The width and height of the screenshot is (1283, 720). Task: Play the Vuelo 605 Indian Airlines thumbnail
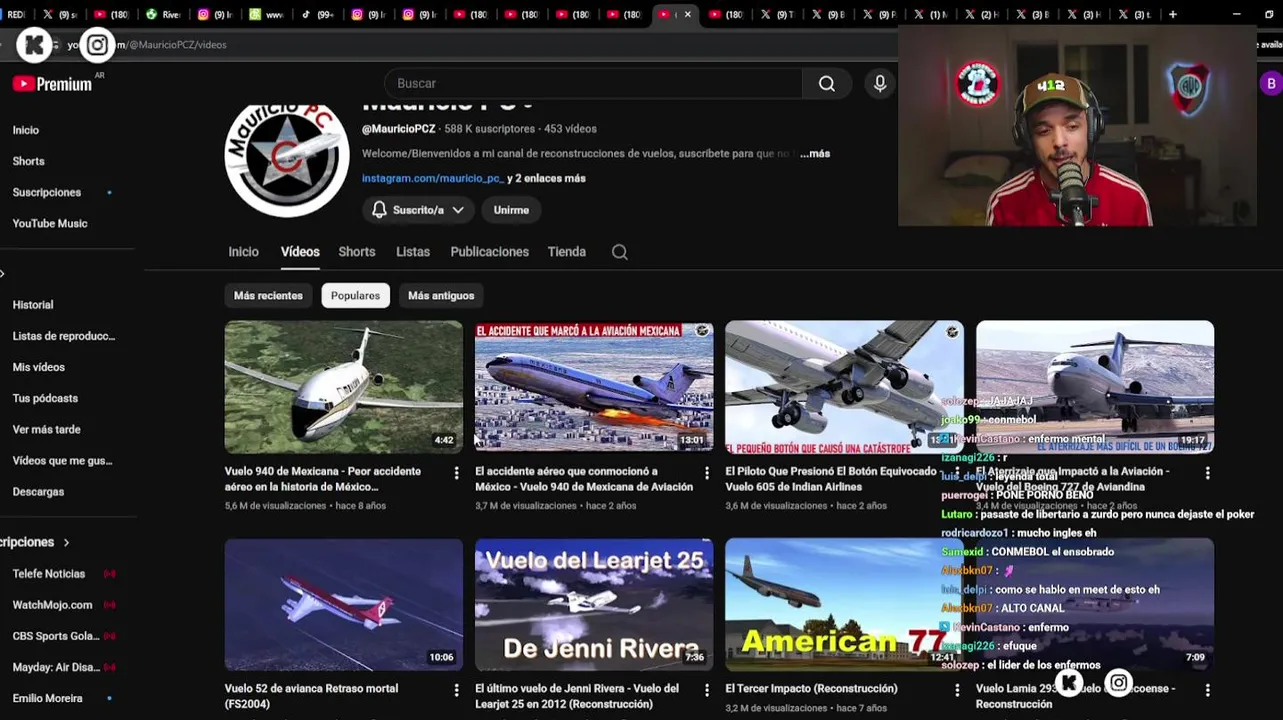844,387
